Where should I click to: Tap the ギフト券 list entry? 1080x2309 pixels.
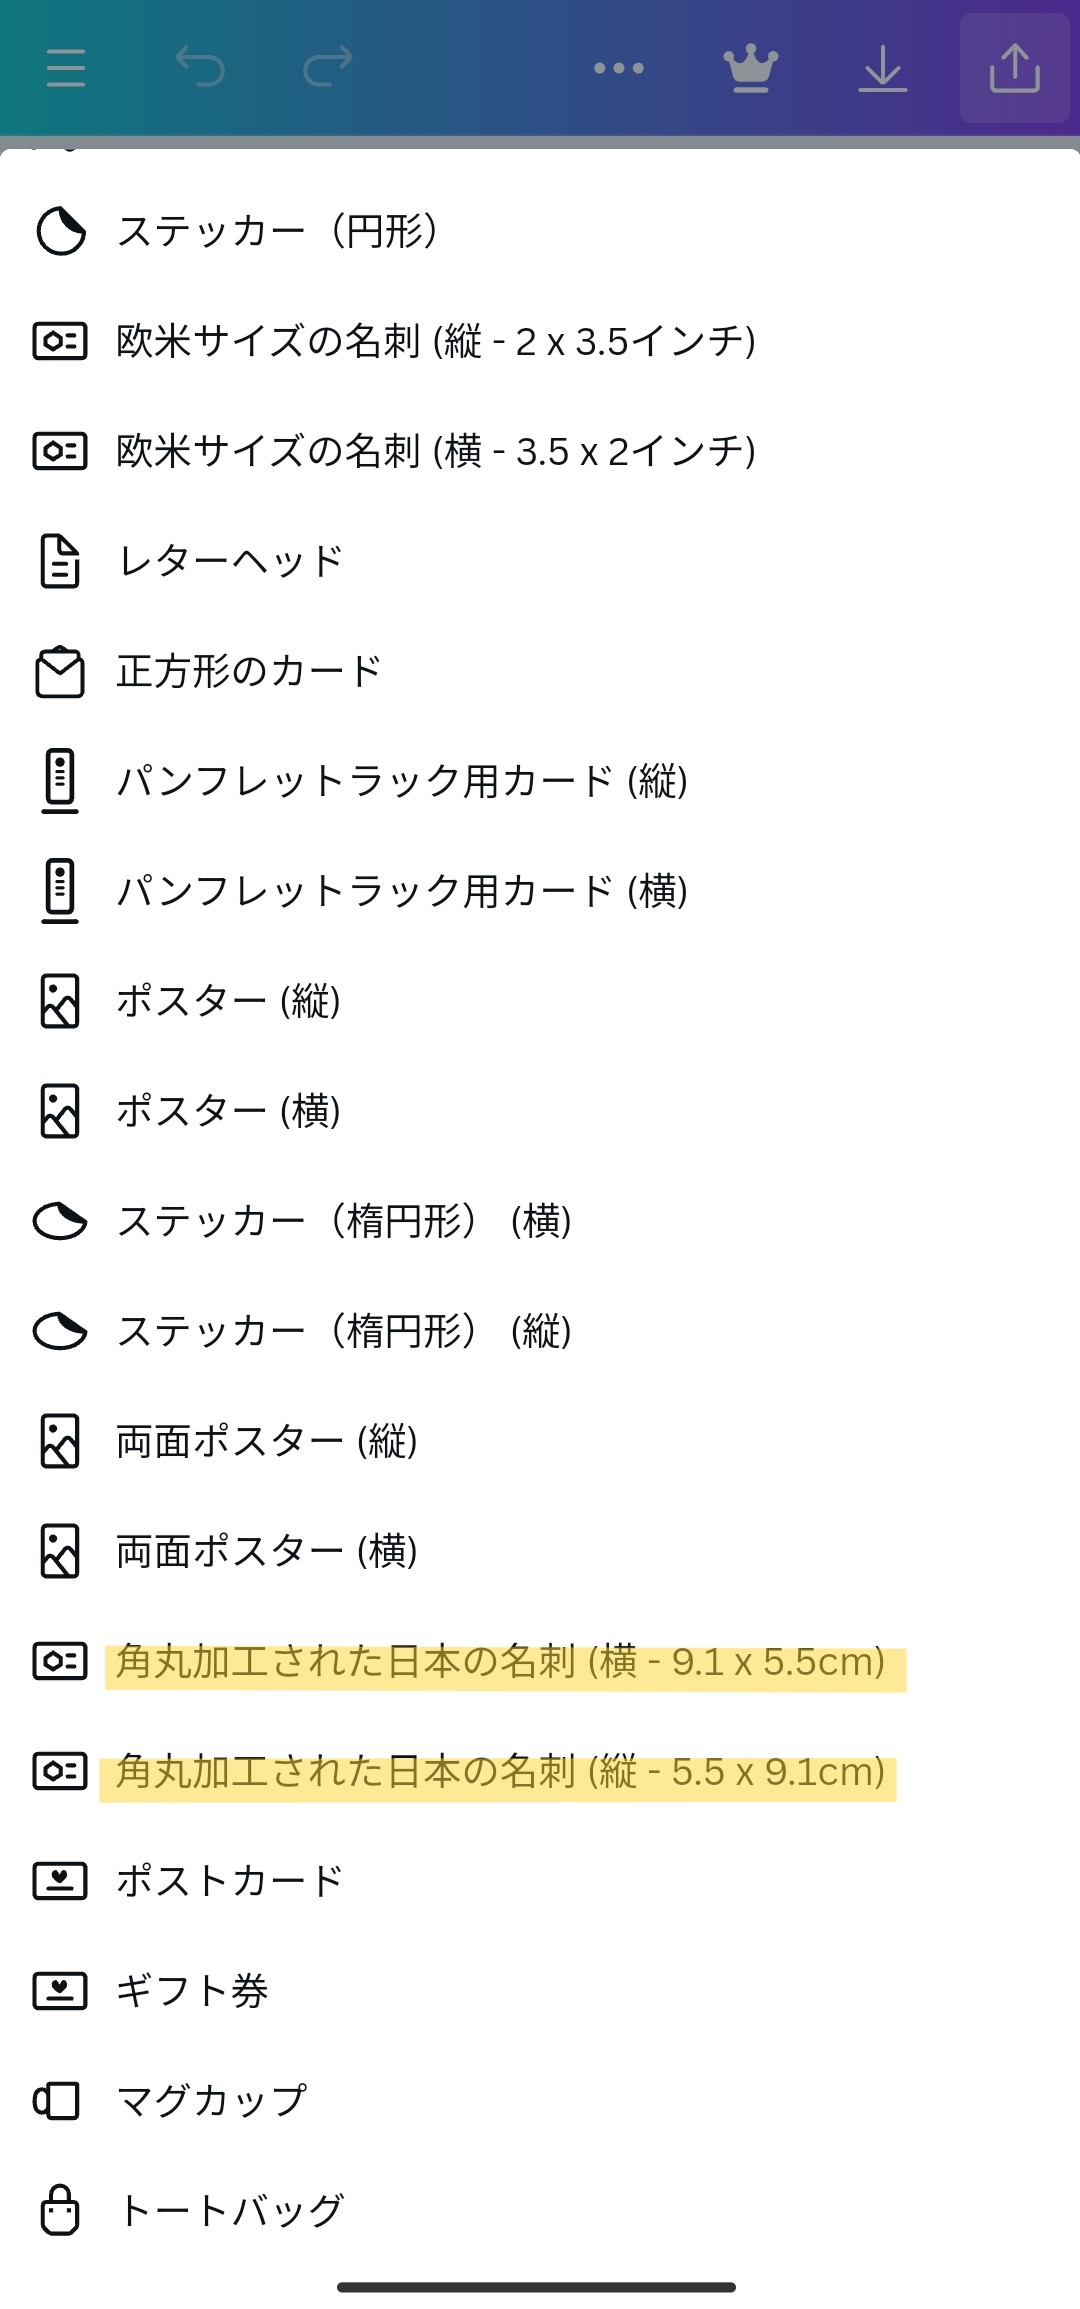point(192,1991)
